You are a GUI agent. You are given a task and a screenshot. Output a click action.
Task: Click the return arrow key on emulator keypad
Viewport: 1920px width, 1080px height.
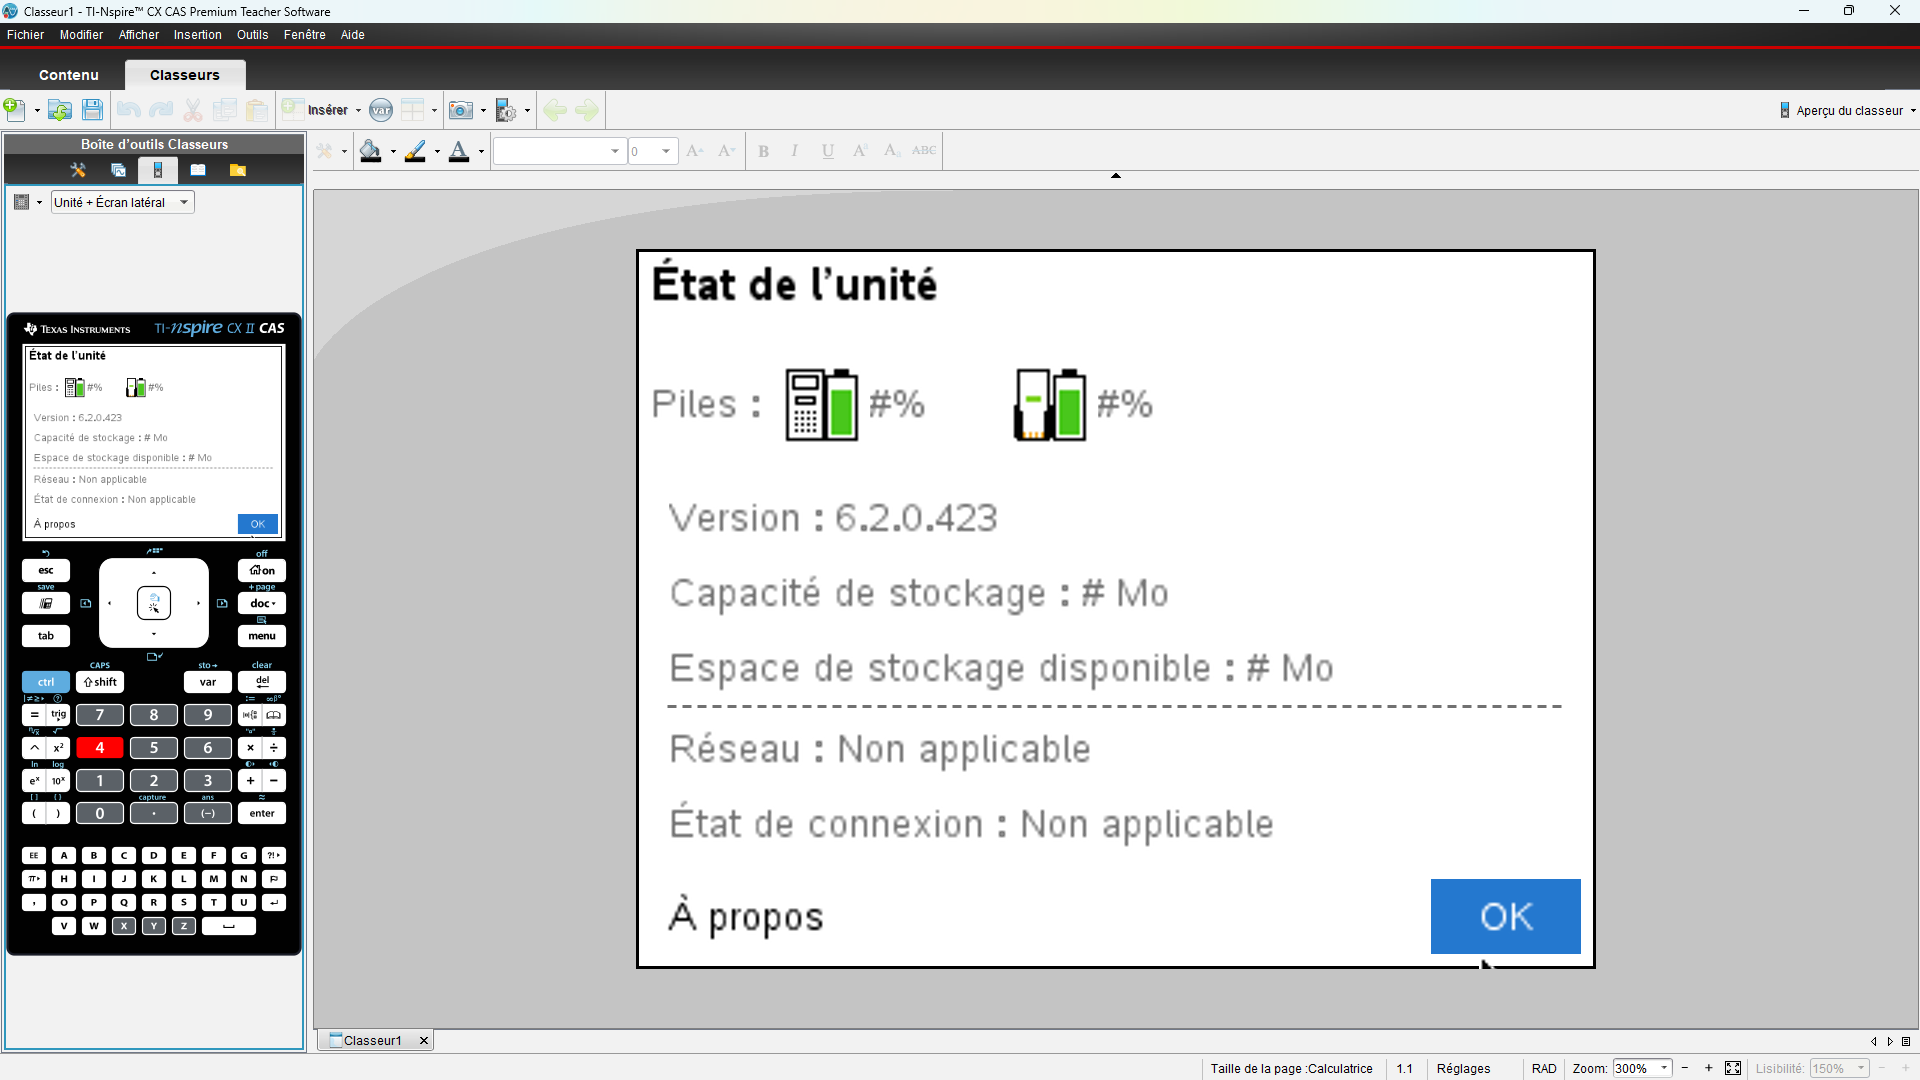(x=274, y=902)
